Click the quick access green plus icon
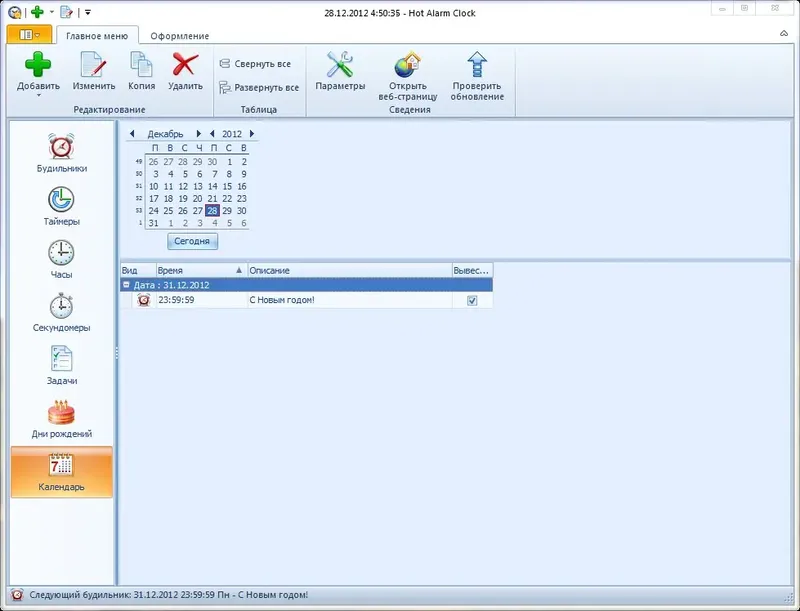800x611 pixels. point(37,12)
